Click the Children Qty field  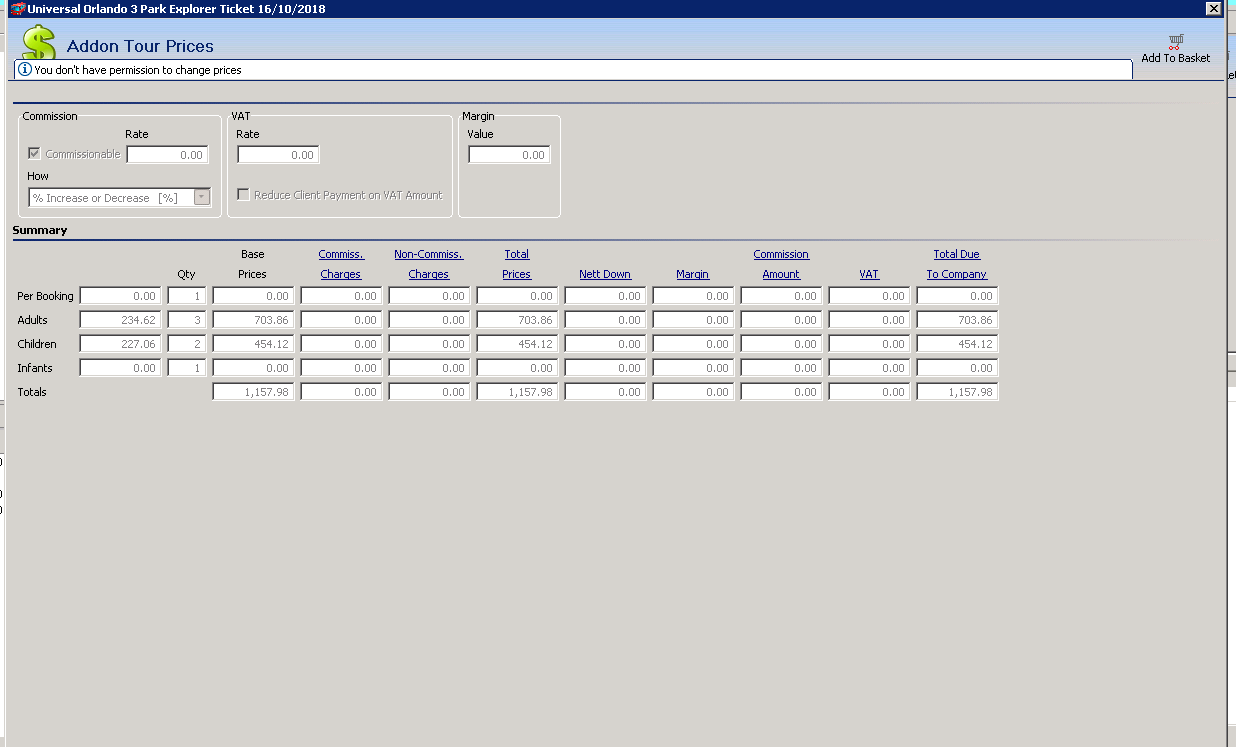(x=187, y=344)
